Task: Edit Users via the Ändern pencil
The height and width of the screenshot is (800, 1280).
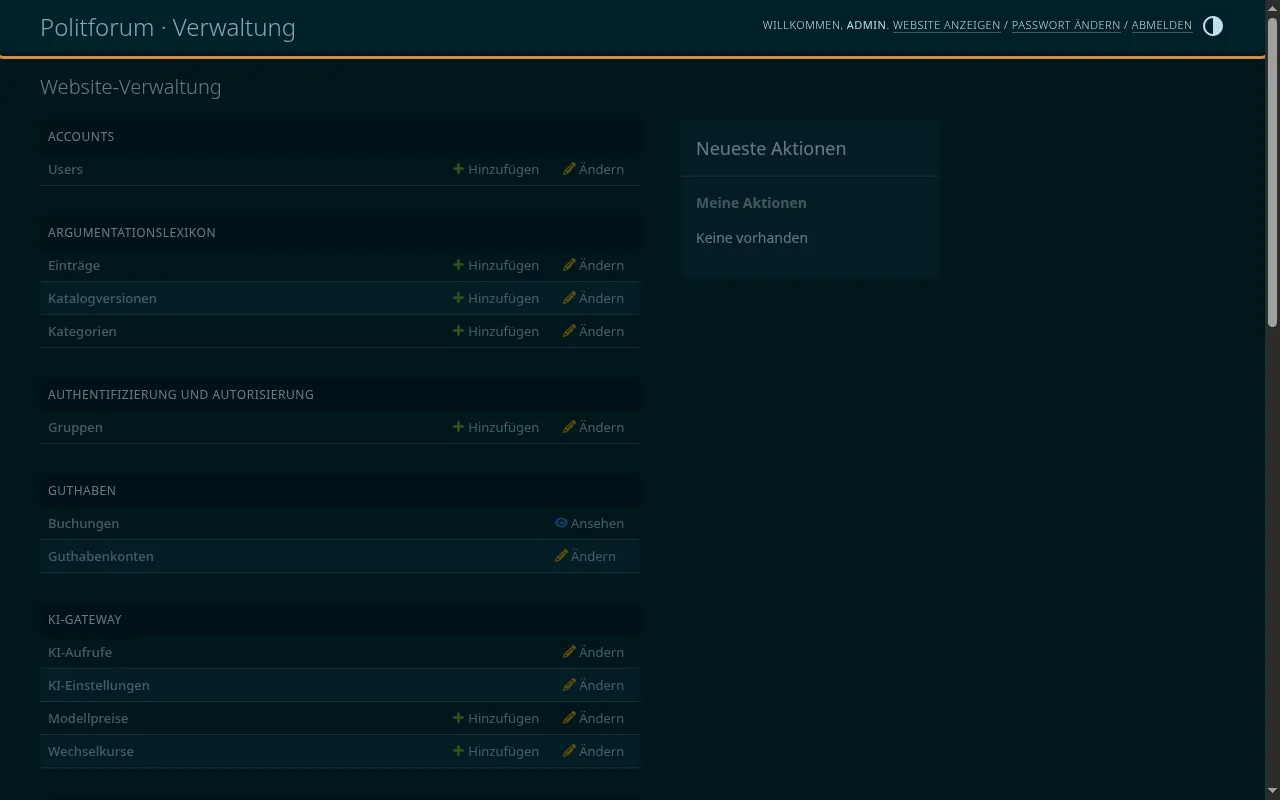Action: pos(593,169)
